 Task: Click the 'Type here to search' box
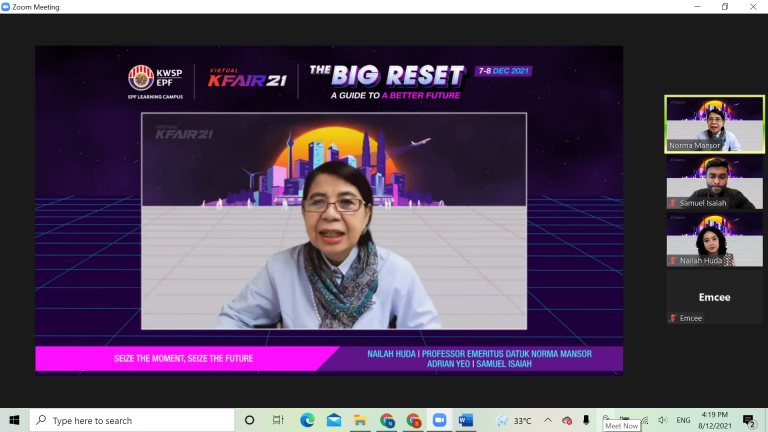(132, 420)
